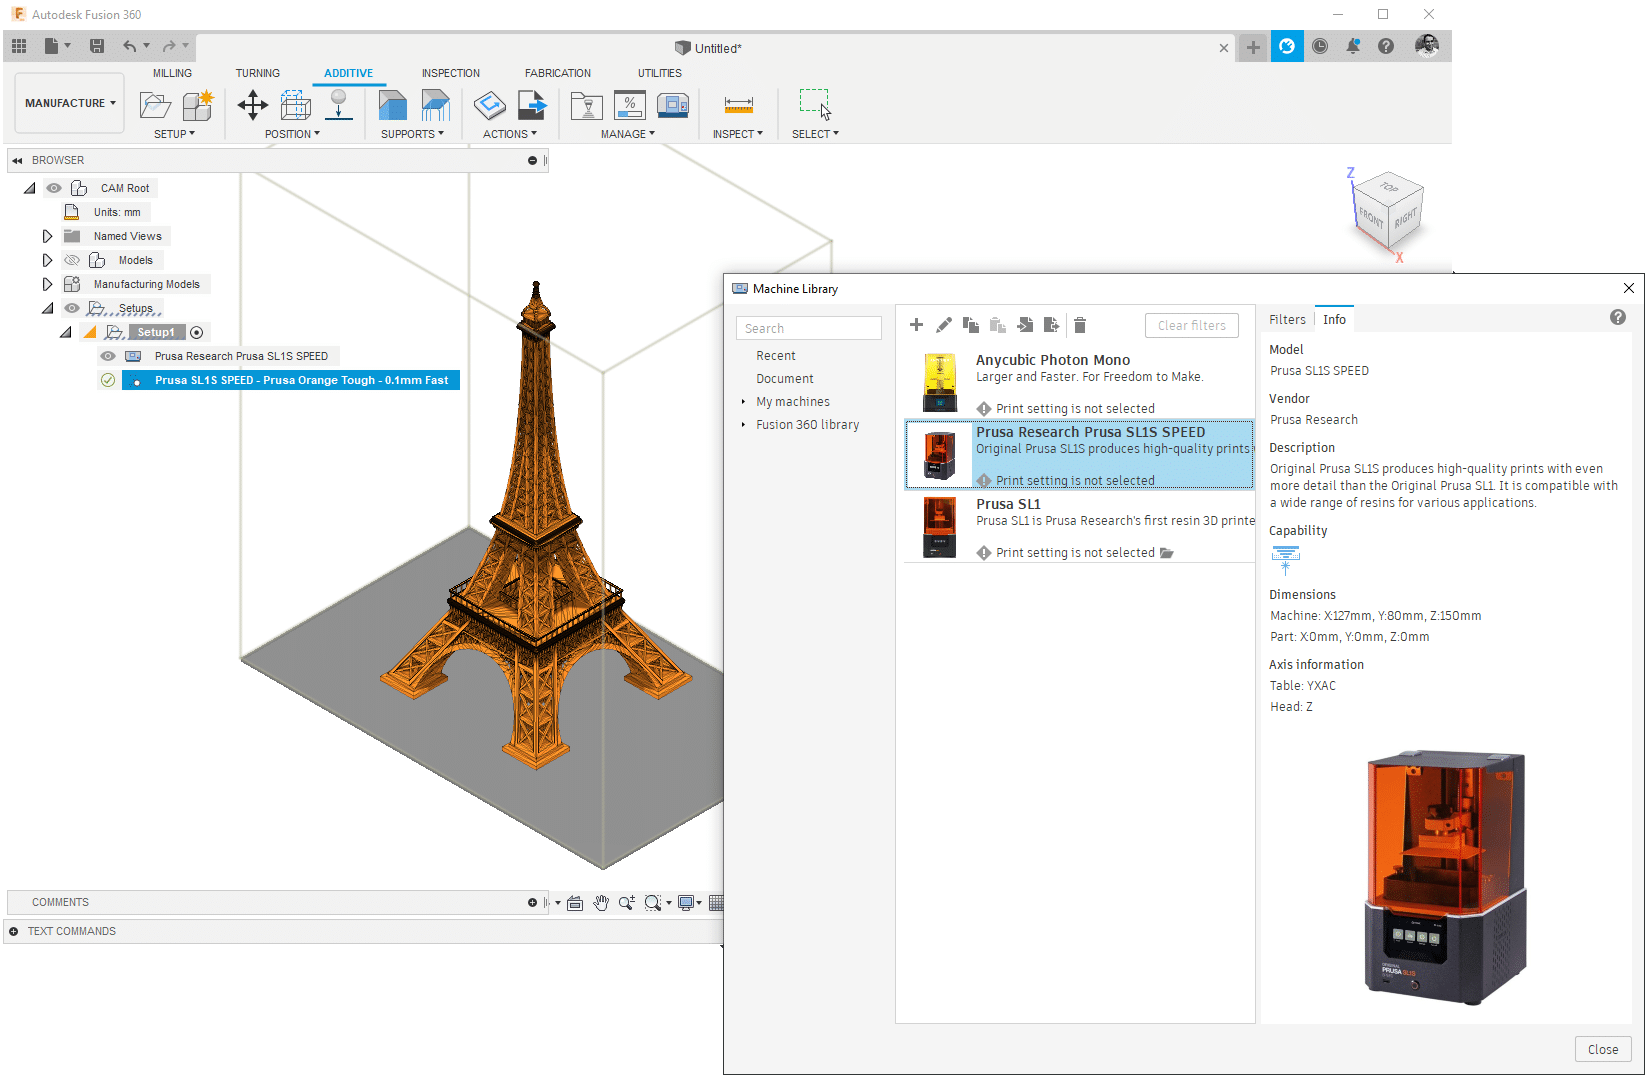Select the Solid Volume Support icon

tap(393, 105)
